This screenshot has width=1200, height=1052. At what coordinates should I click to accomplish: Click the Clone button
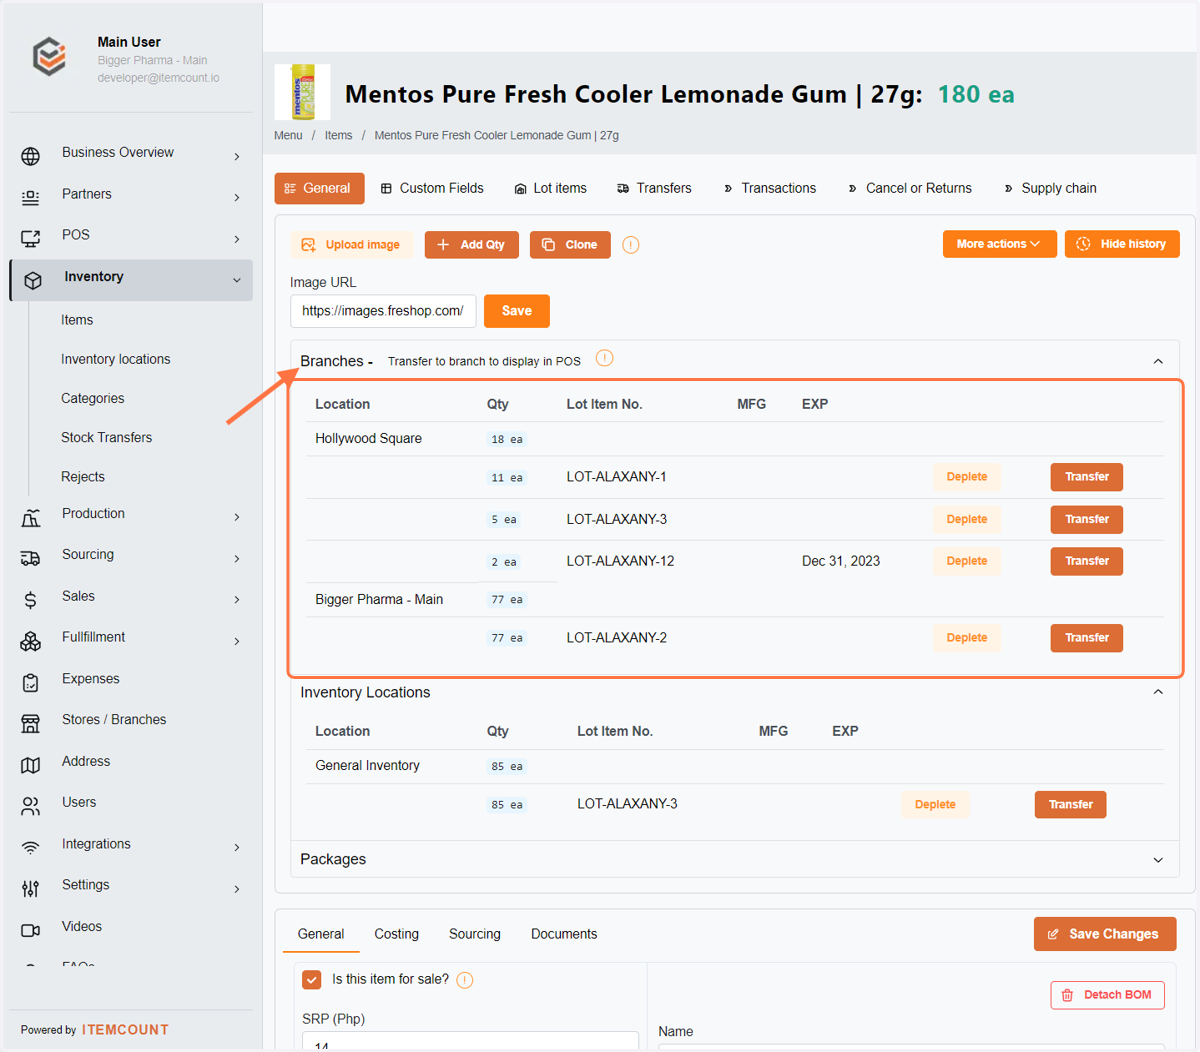(570, 245)
